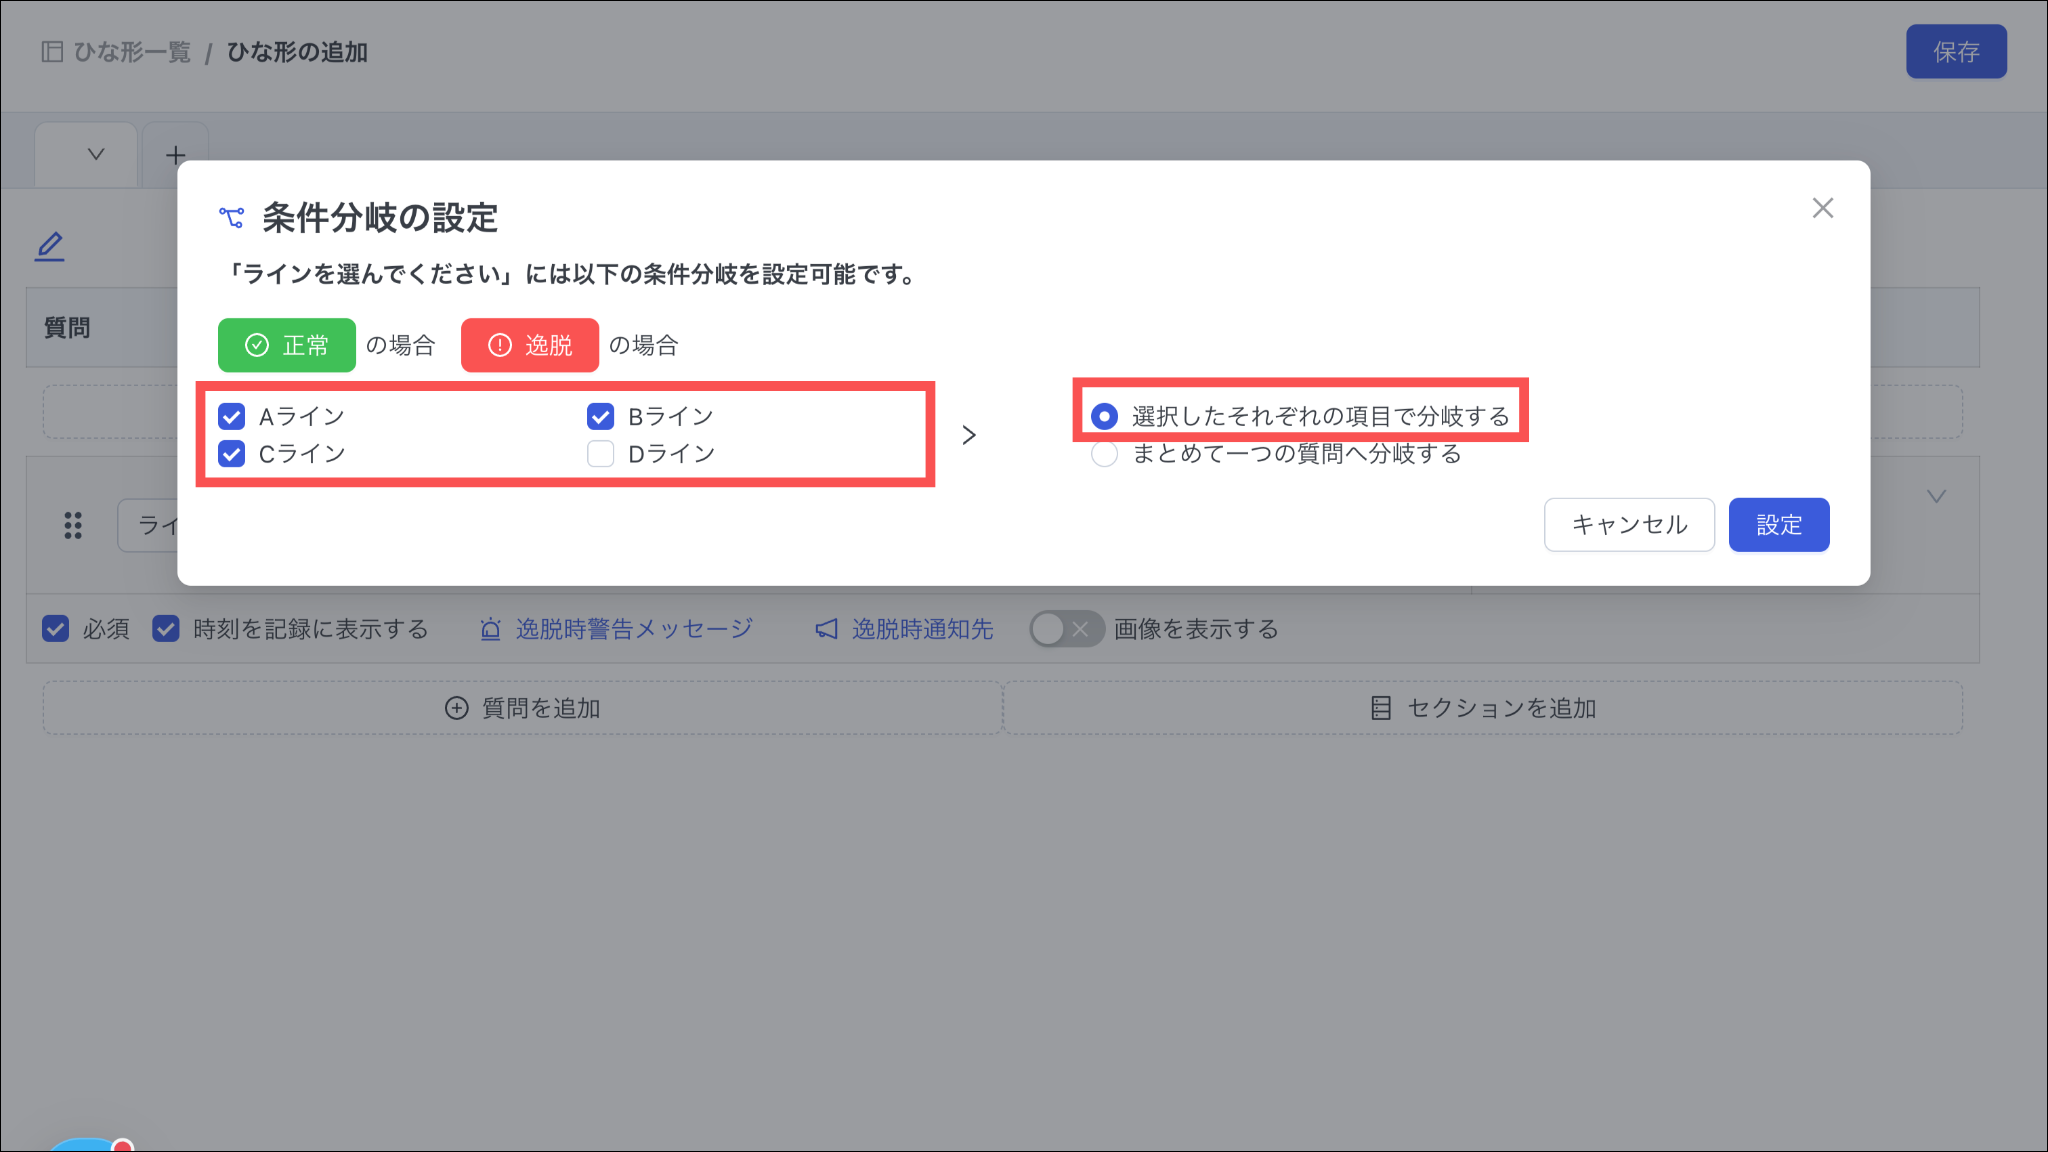Click the ひな形一覧 breadcrumb layout icon
The height and width of the screenshot is (1152, 2048).
52,52
